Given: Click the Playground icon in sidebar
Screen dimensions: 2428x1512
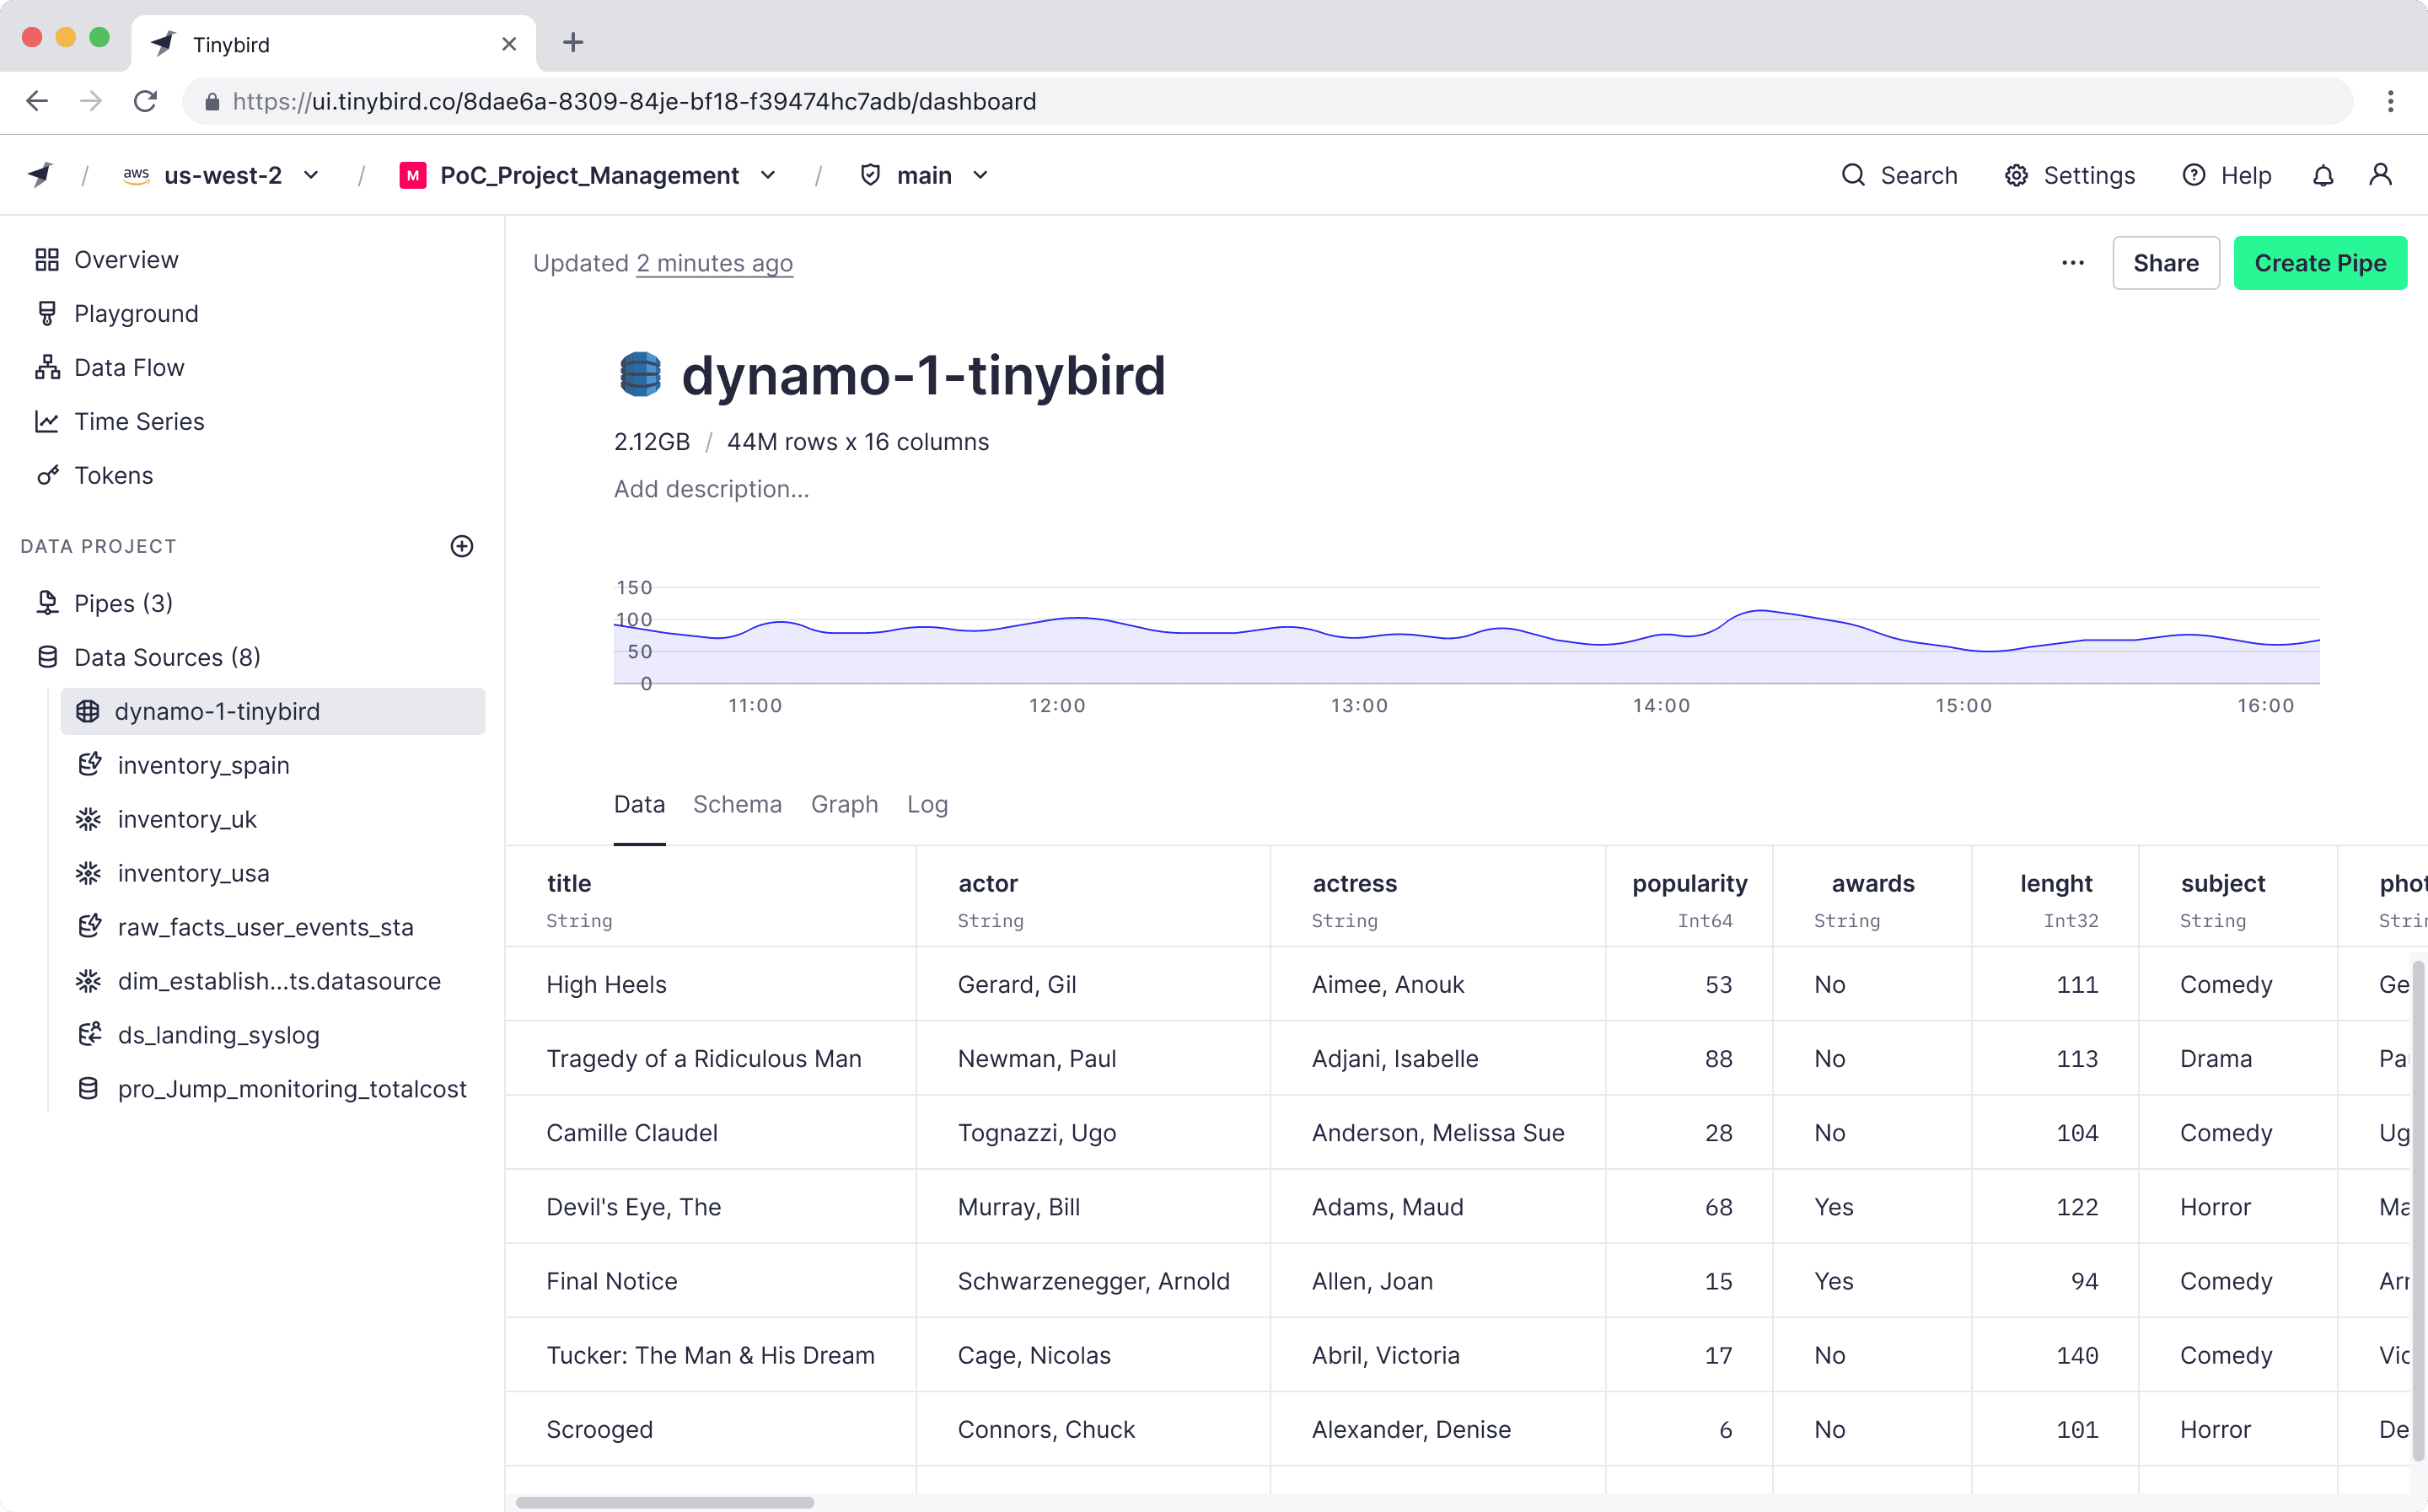Looking at the screenshot, I should pyautogui.click(x=47, y=314).
